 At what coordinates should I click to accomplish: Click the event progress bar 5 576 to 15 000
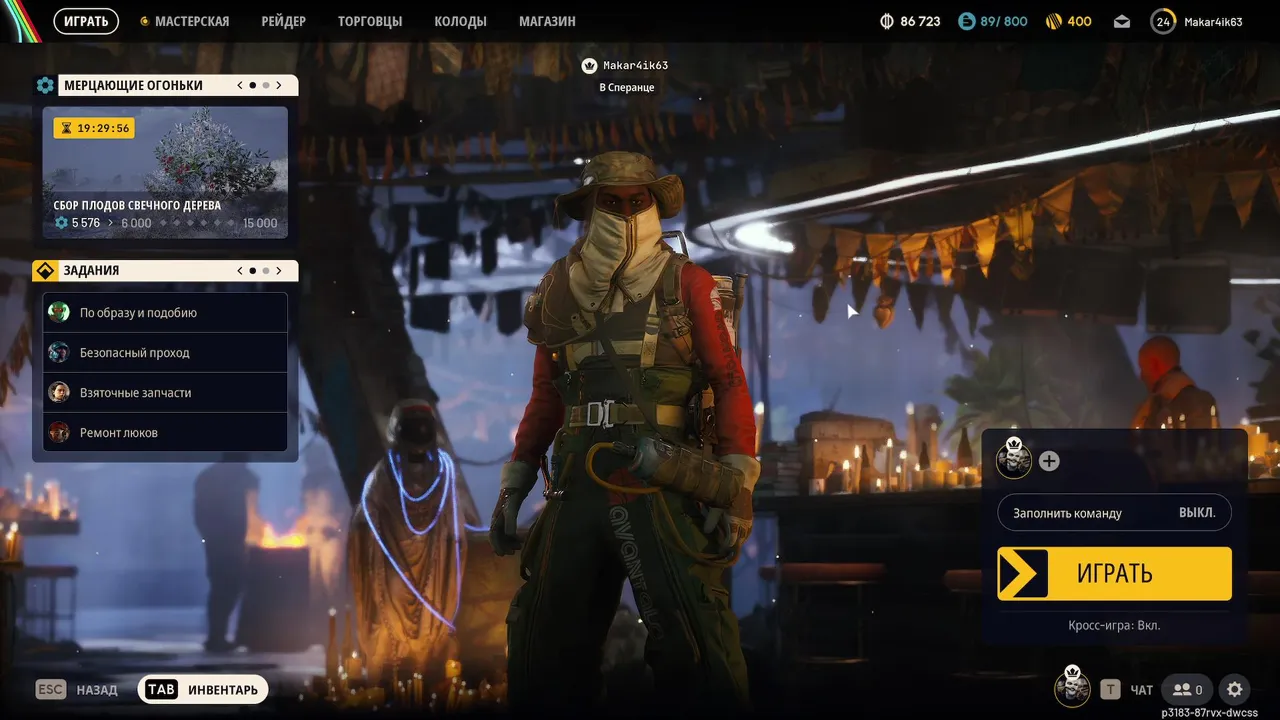click(165, 223)
